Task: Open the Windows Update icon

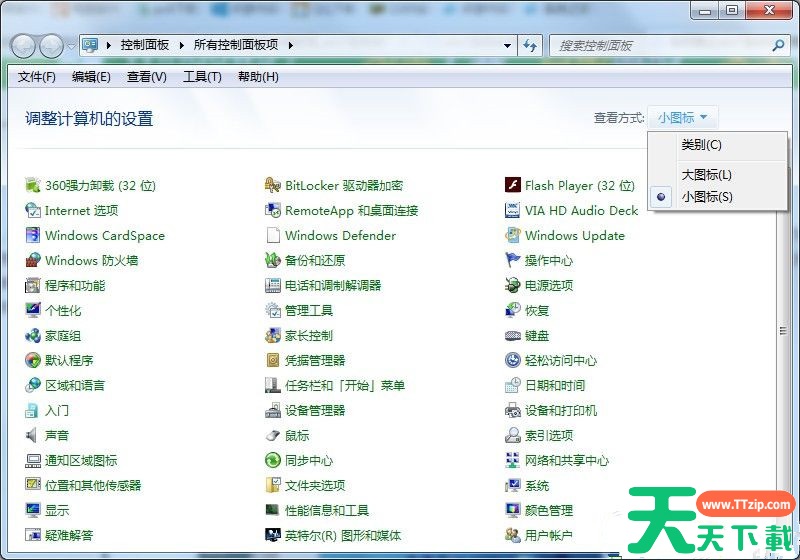Action: (x=513, y=236)
